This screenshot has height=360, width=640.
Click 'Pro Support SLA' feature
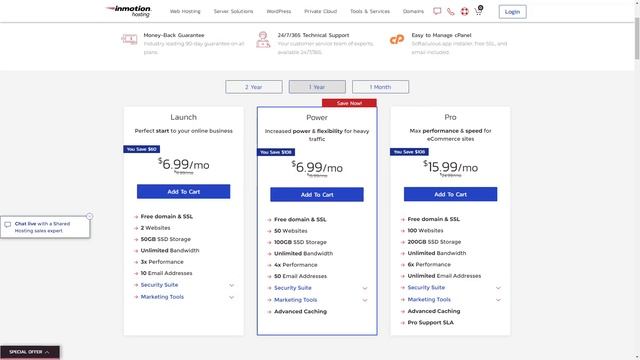(x=431, y=322)
